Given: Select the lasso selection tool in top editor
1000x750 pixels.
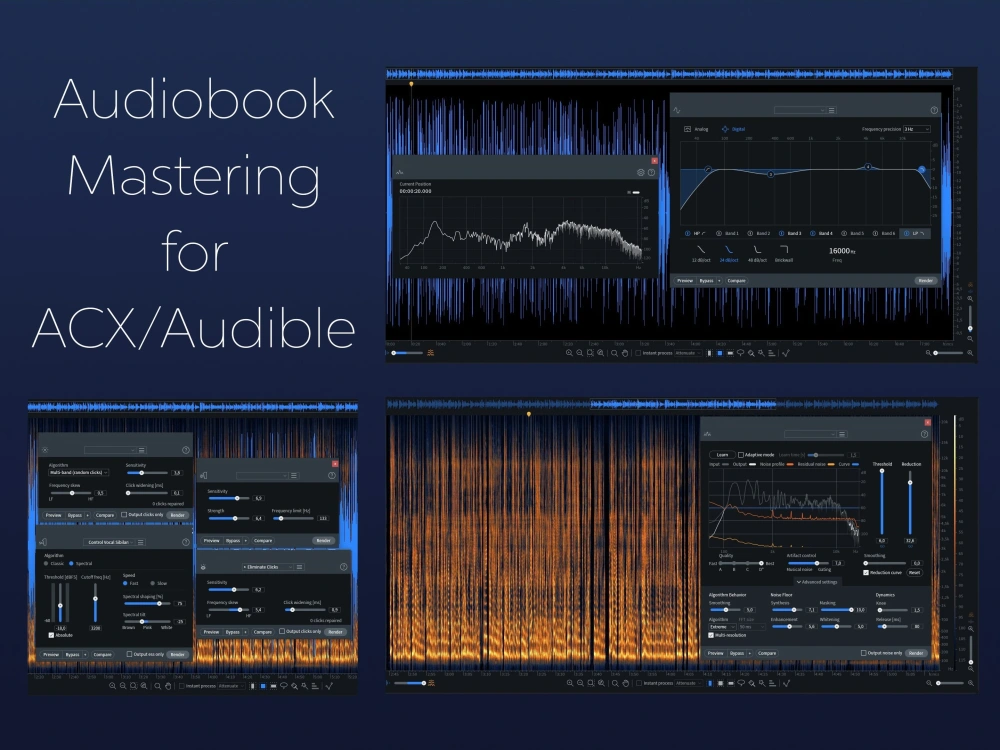Looking at the screenshot, I should [x=740, y=353].
